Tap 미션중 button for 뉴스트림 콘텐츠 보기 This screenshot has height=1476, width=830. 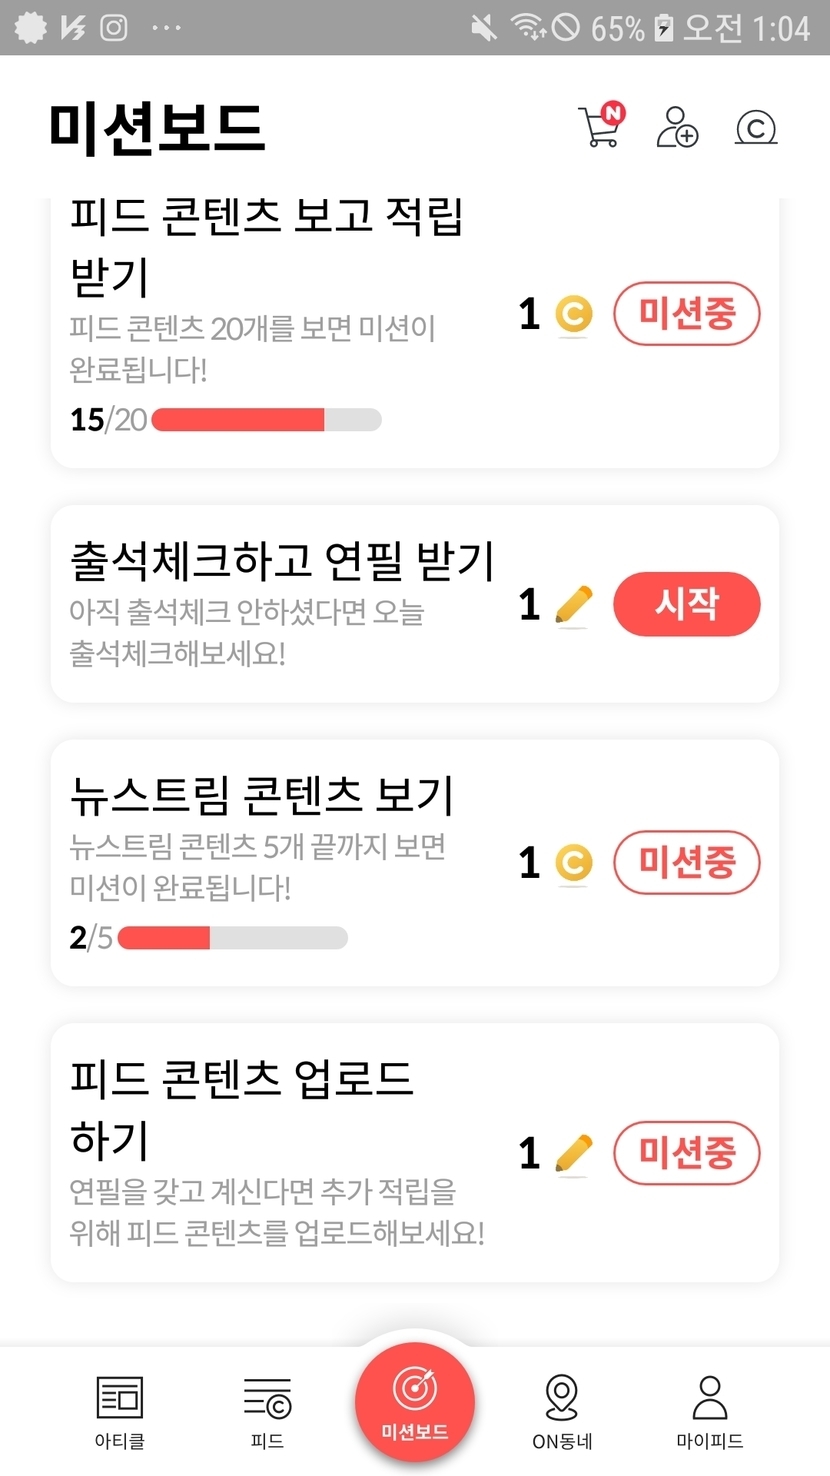pyautogui.click(x=687, y=862)
